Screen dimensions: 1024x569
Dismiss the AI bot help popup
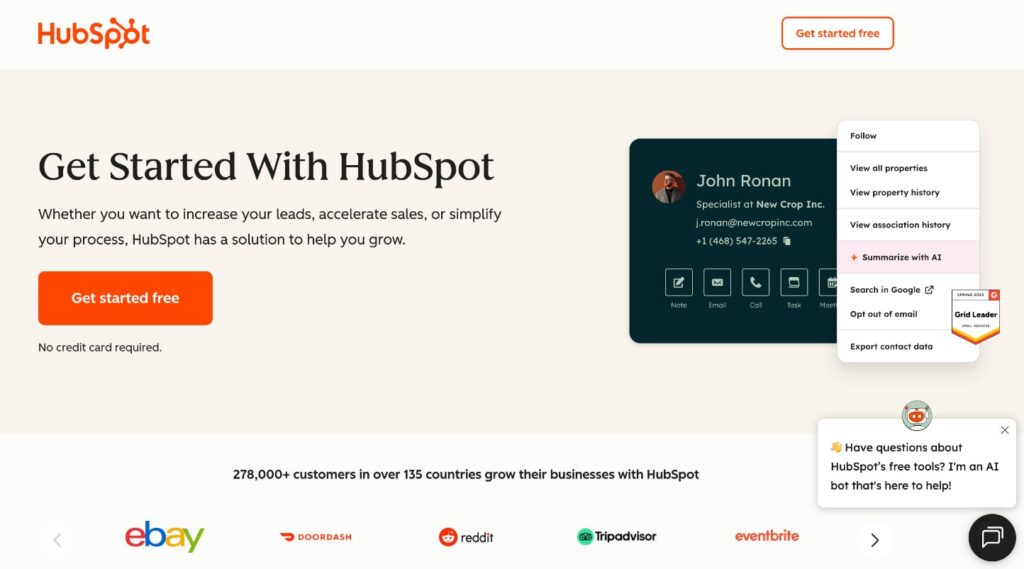point(1004,430)
